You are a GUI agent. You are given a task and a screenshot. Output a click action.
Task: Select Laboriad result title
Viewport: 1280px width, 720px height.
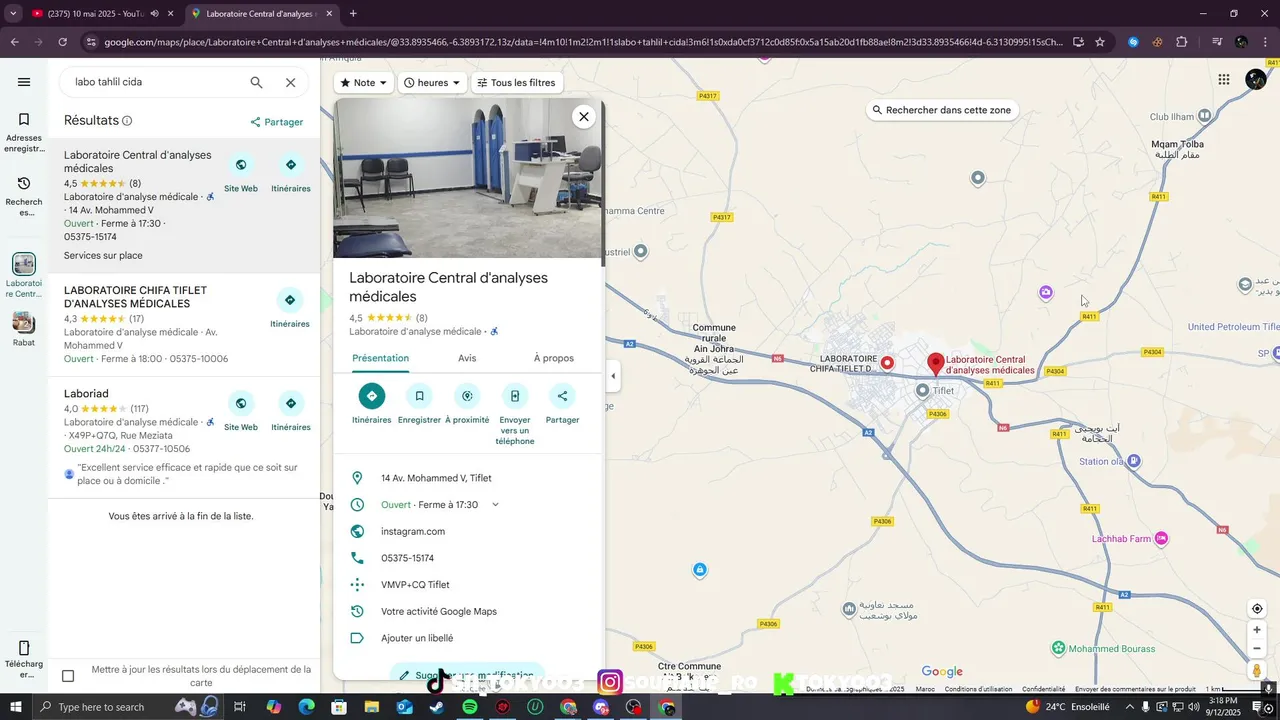point(86,394)
